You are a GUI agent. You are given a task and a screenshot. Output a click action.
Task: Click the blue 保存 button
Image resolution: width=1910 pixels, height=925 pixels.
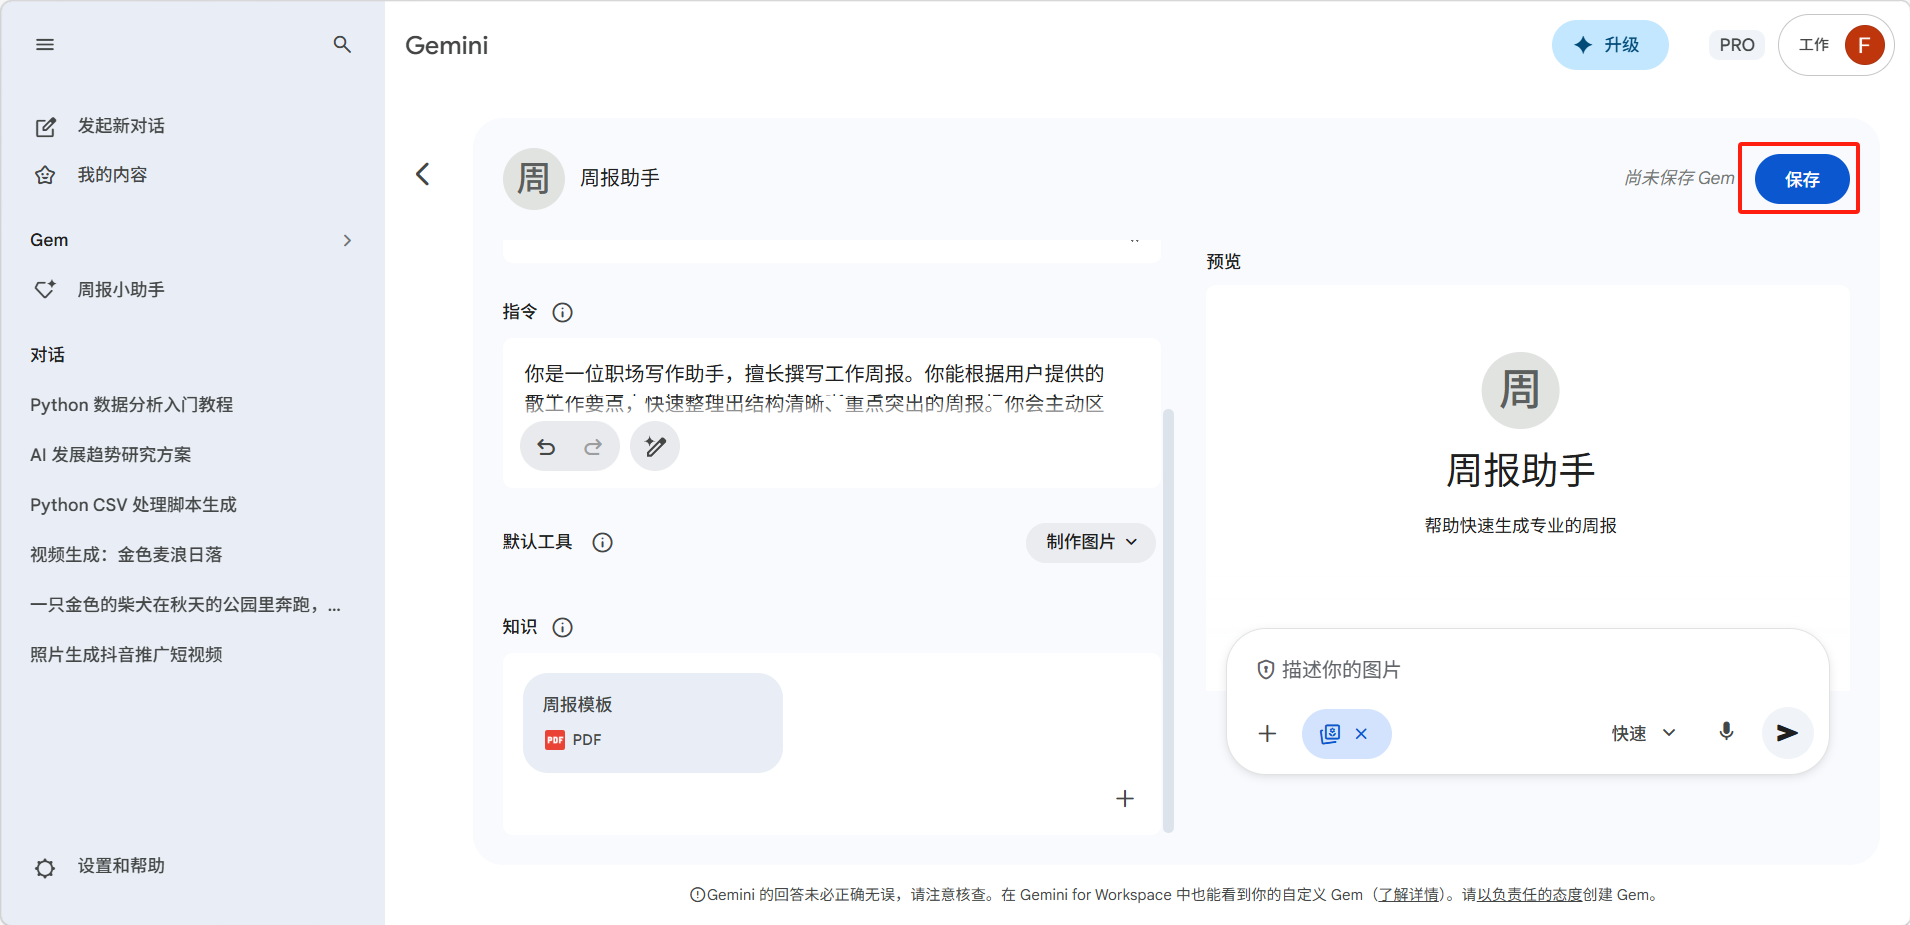click(1801, 179)
